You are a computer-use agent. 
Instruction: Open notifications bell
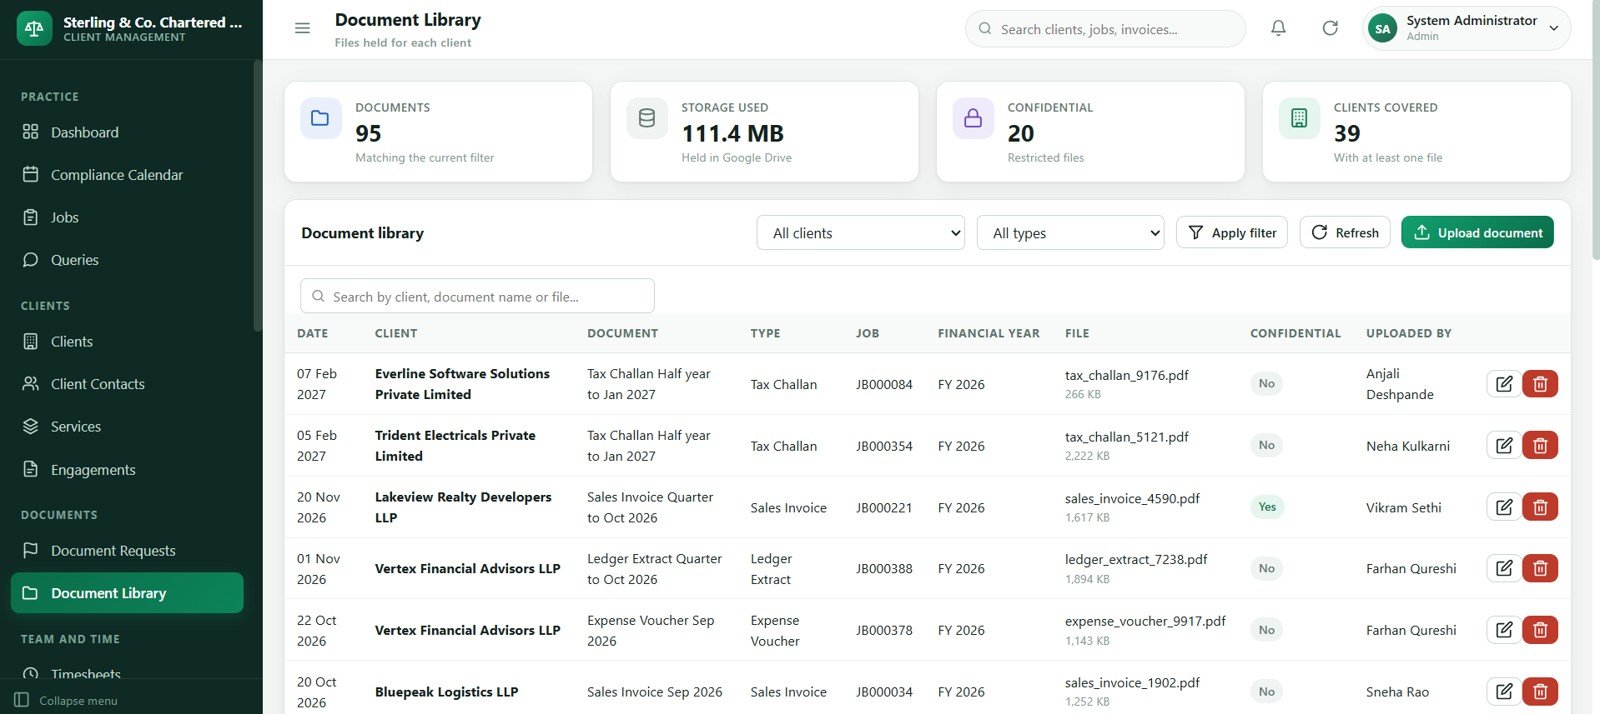click(x=1278, y=28)
